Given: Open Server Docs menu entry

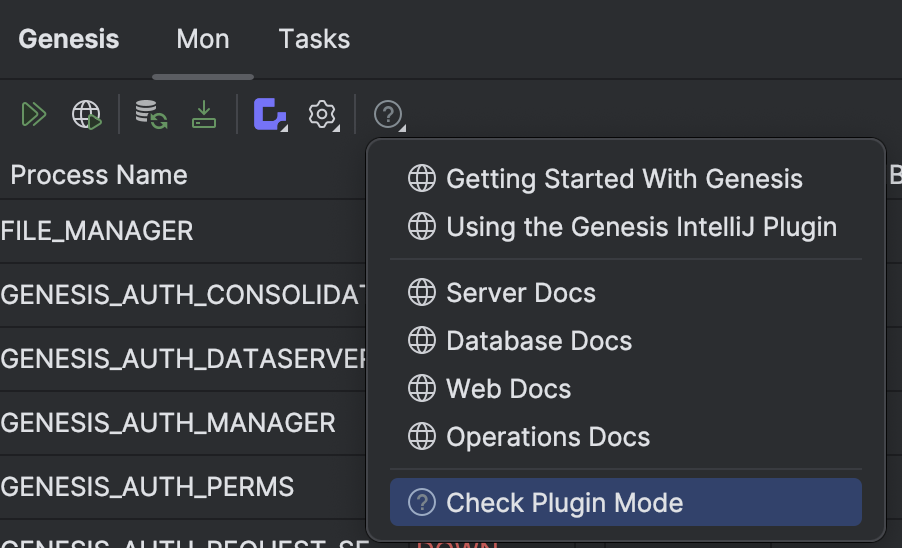Looking at the screenshot, I should pyautogui.click(x=626, y=293).
